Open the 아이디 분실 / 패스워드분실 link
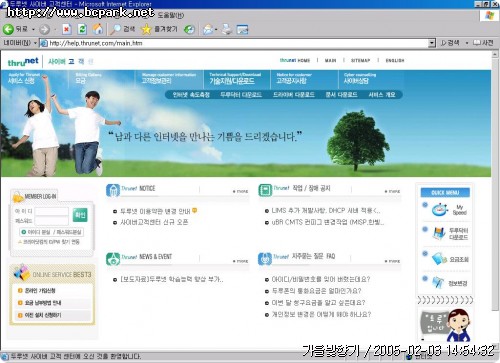Screen dimensions: 500x363 pos(52,232)
